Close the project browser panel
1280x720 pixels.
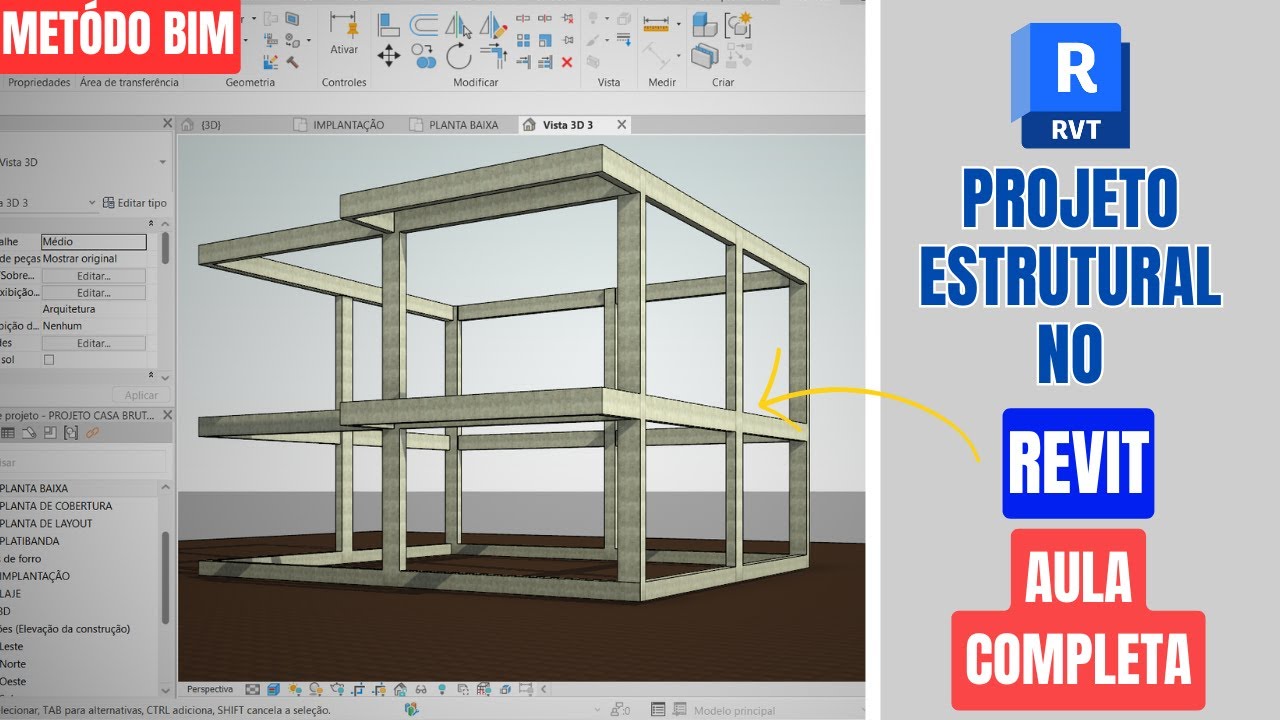[x=167, y=413]
